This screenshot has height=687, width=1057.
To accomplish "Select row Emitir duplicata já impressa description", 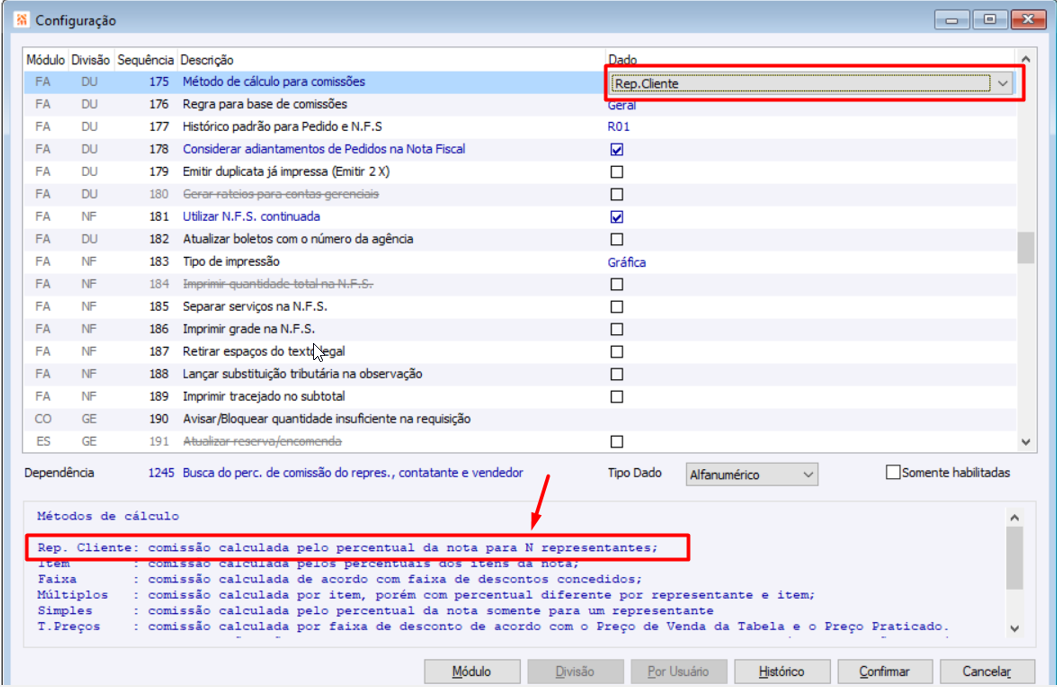I will click(286, 172).
